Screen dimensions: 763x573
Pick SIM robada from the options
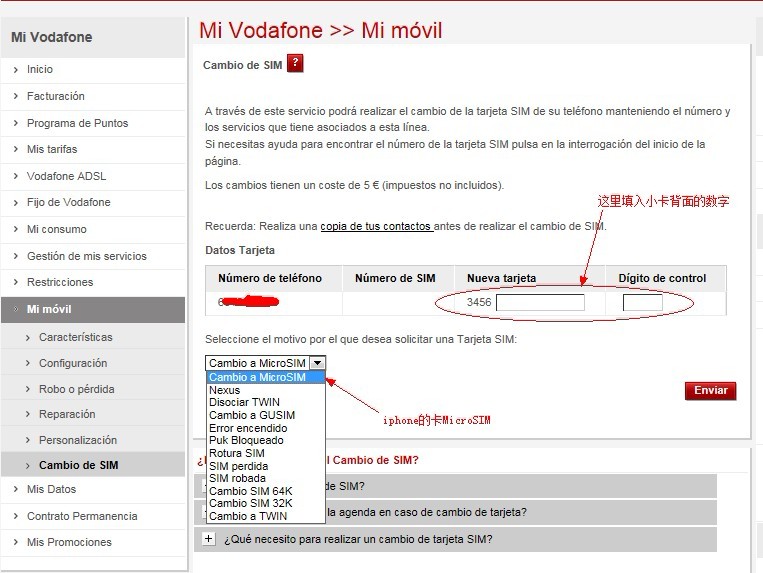[x=237, y=478]
